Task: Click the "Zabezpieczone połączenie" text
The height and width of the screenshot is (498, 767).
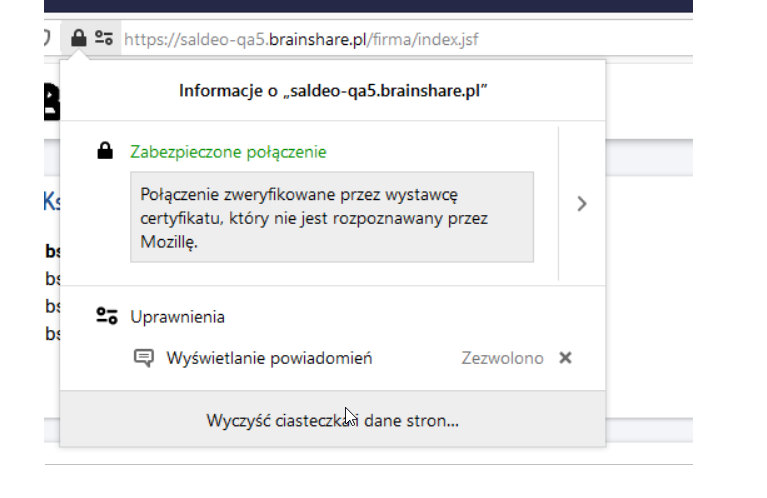Action: tap(228, 152)
